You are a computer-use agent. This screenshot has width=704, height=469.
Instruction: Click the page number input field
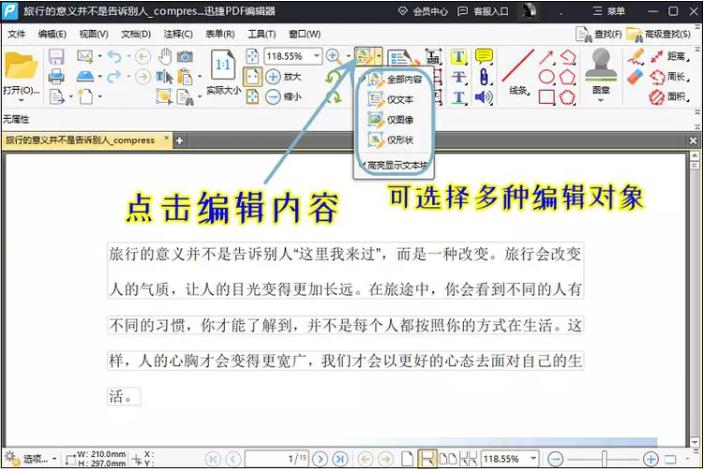click(277, 459)
